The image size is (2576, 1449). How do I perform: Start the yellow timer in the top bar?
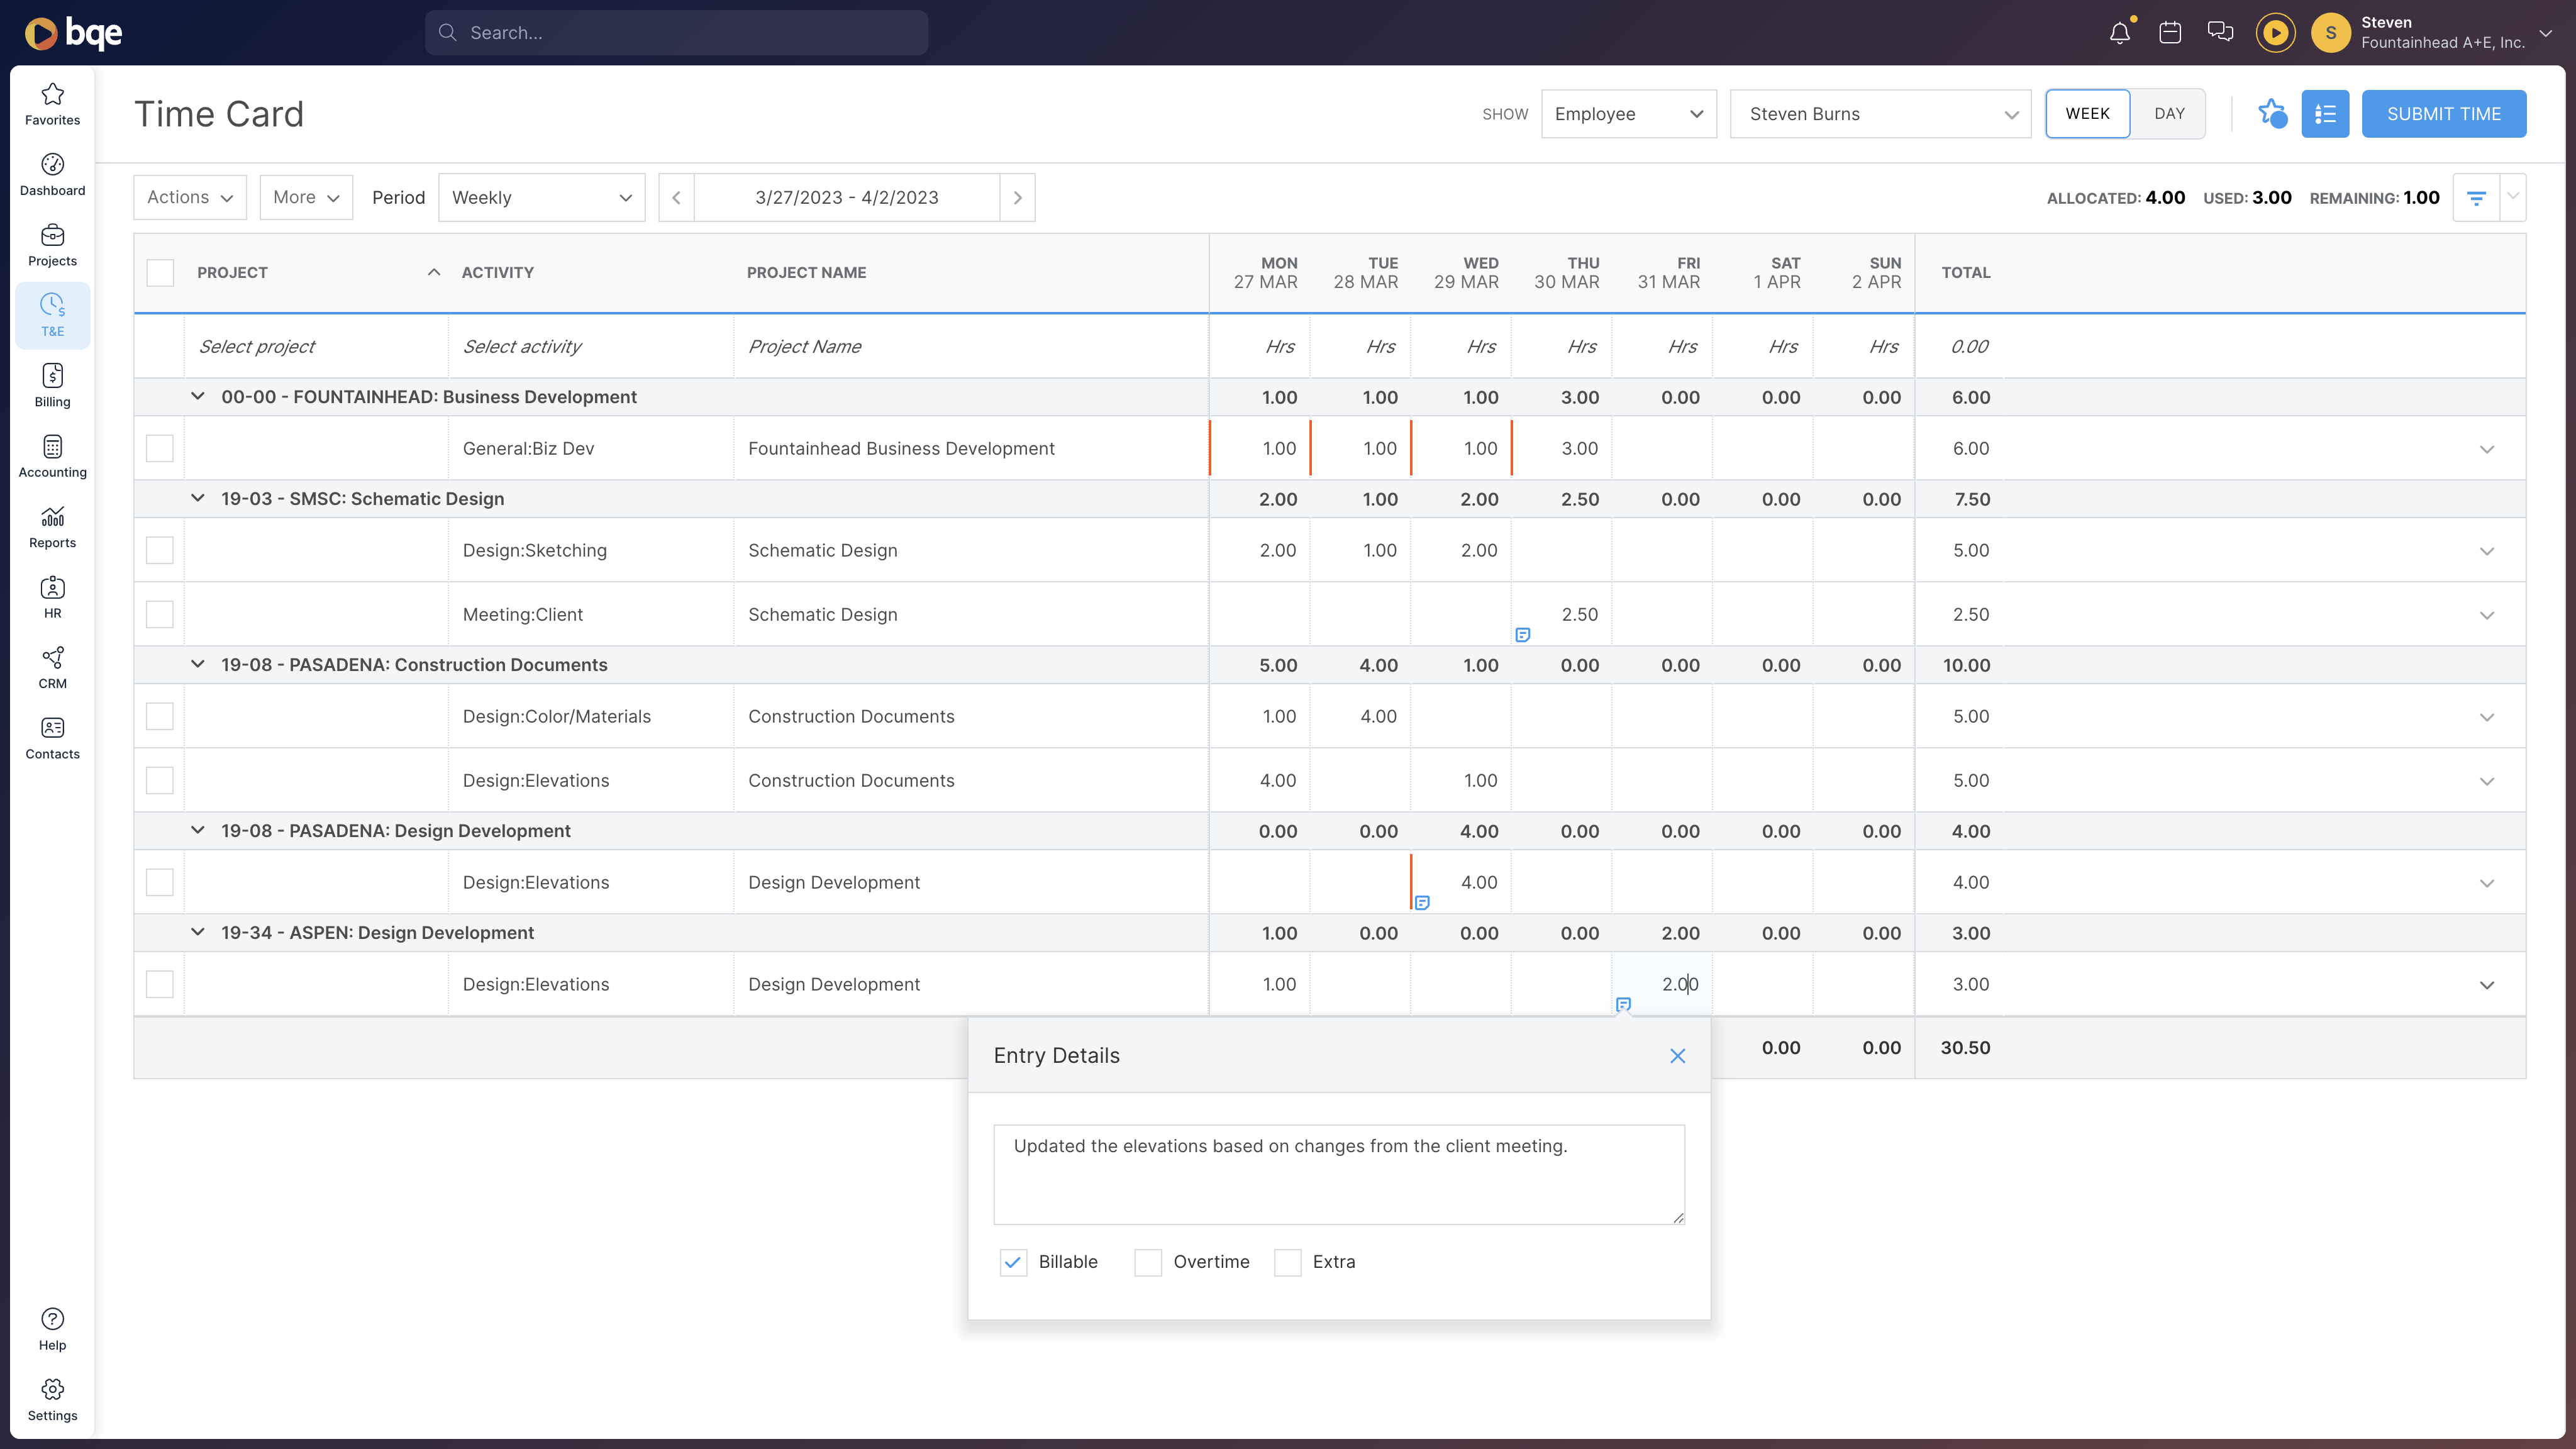2276,32
